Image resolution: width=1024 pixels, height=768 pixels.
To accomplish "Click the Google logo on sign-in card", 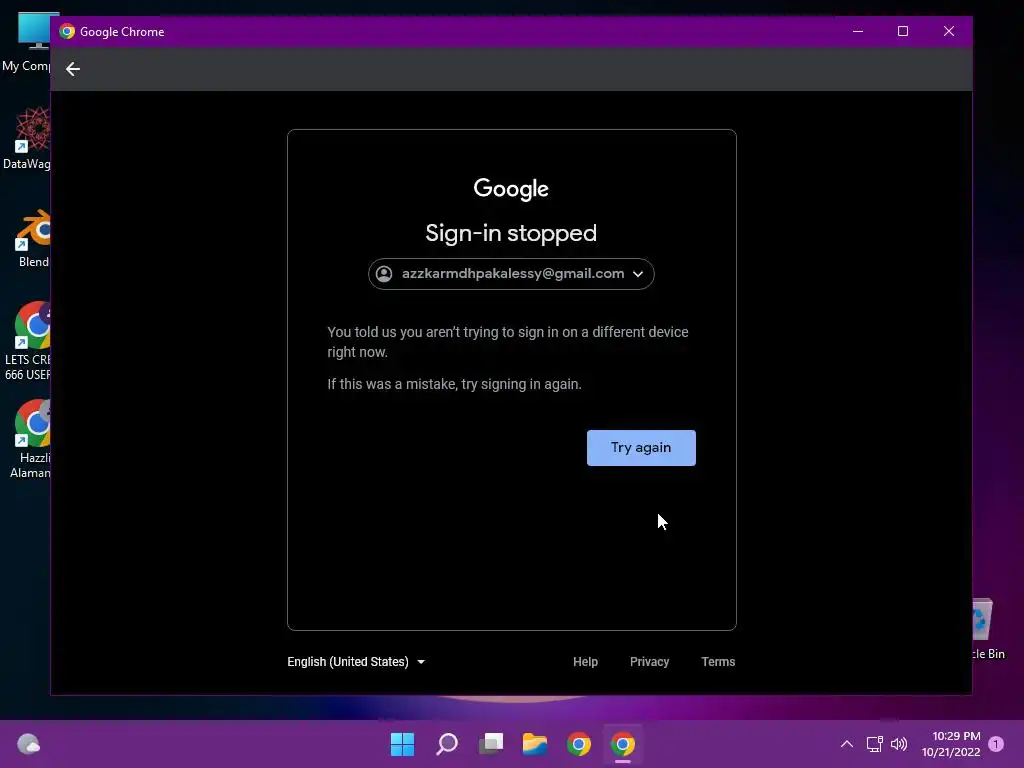I will click(511, 189).
